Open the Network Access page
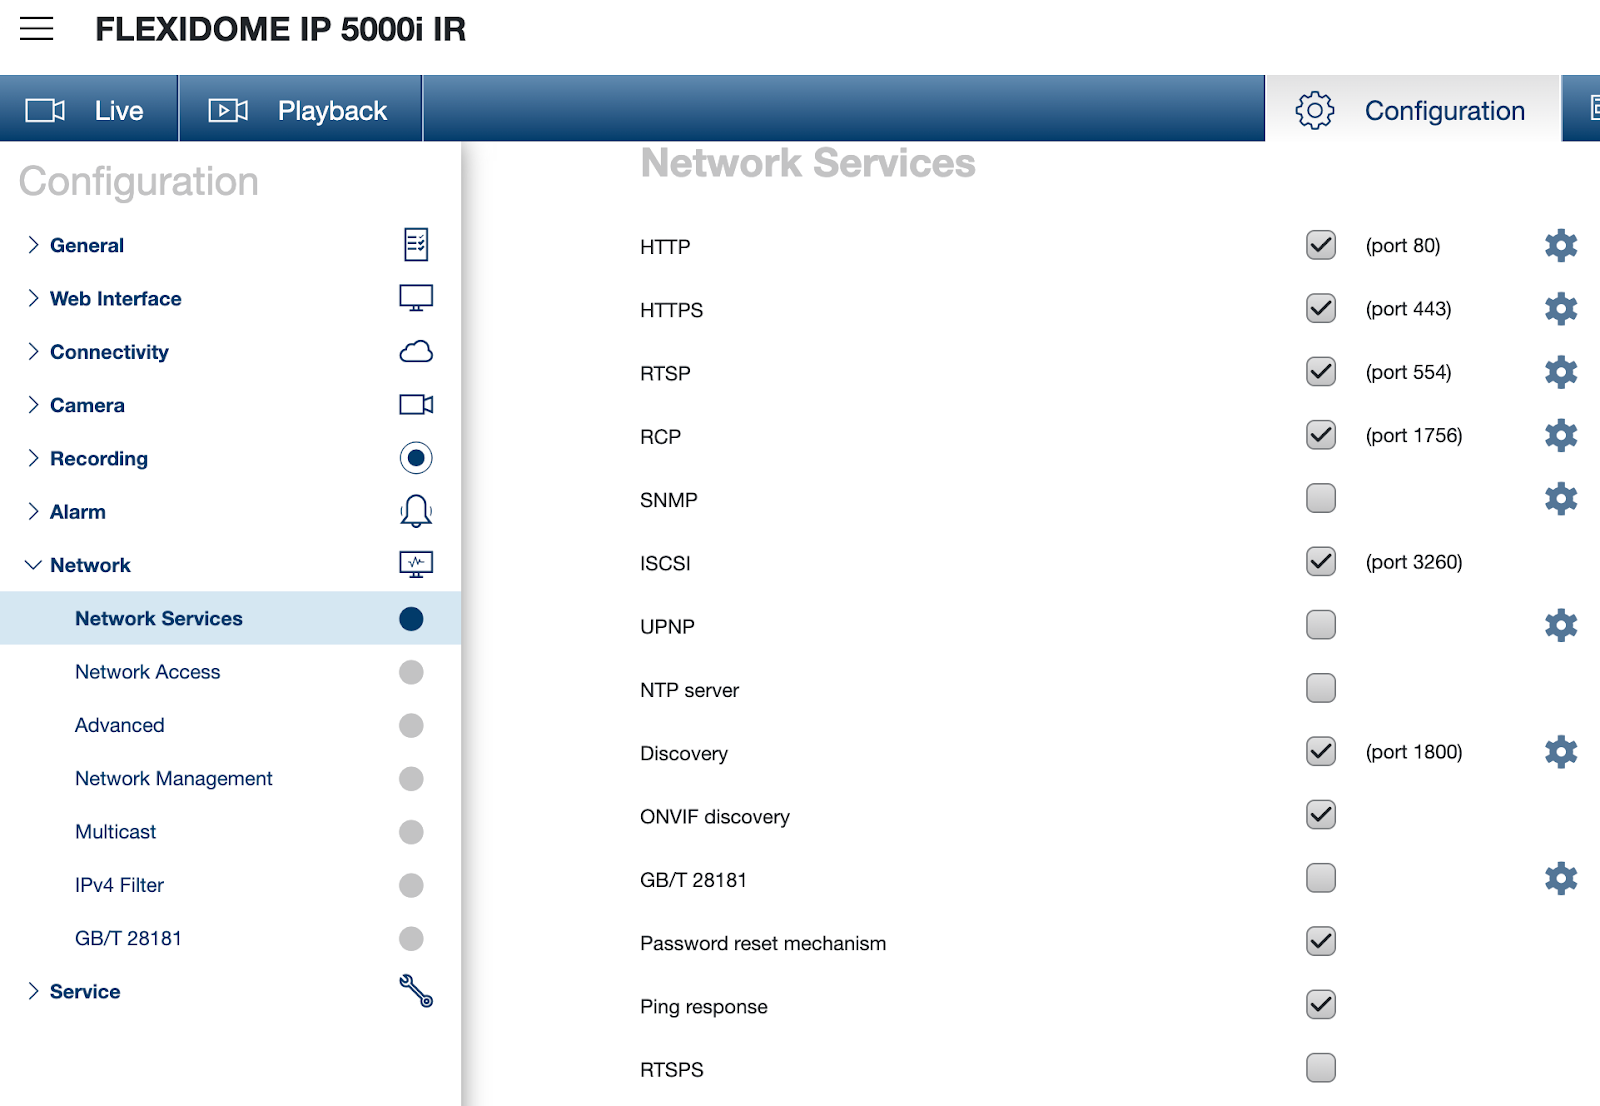 (x=148, y=672)
